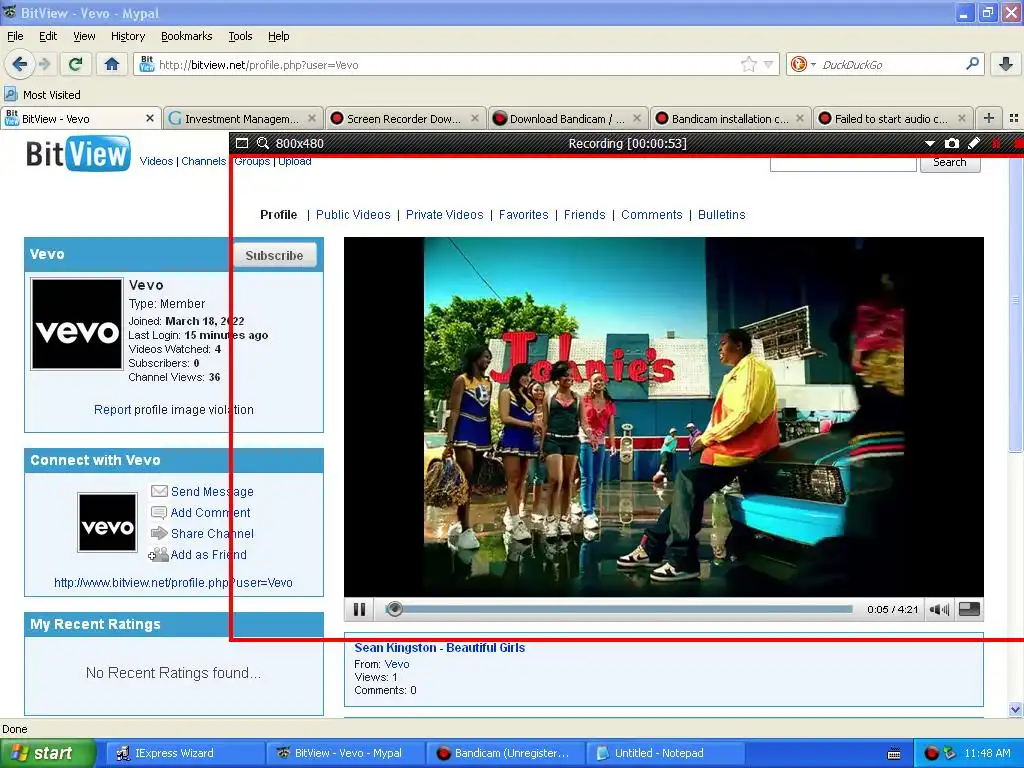Screen dimensions: 1024x768
Task: Click the Share Channel arrow icon
Action: point(159,534)
